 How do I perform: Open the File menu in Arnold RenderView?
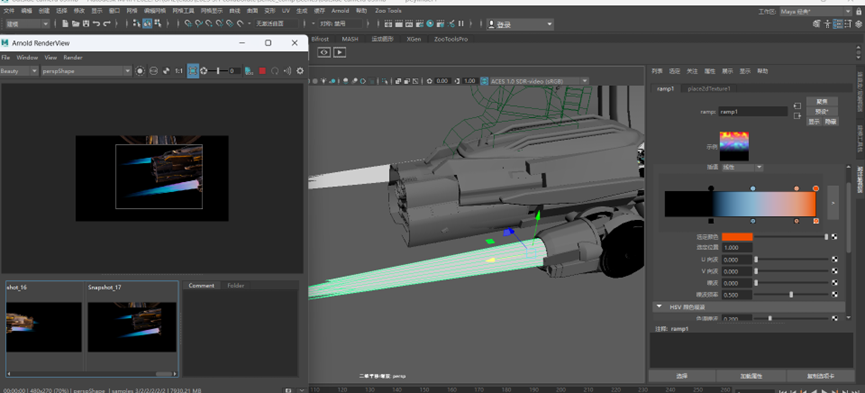[6, 57]
